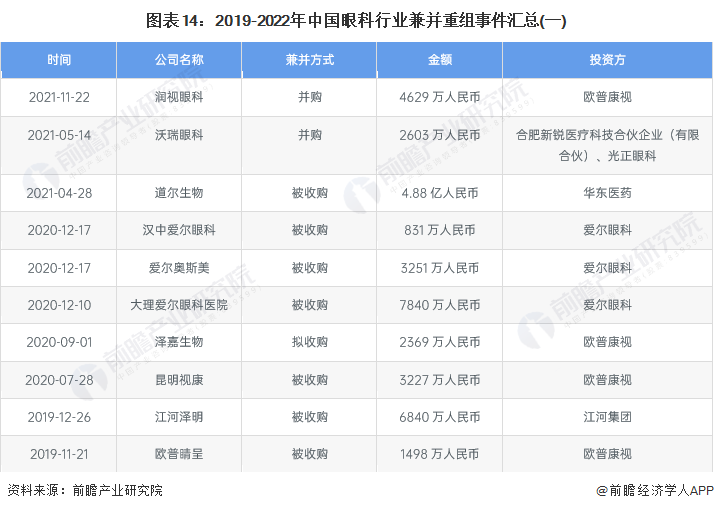Viewport: 714px width, 511px height.
Task: Select the 江河集团 investor cell
Action: (607, 417)
